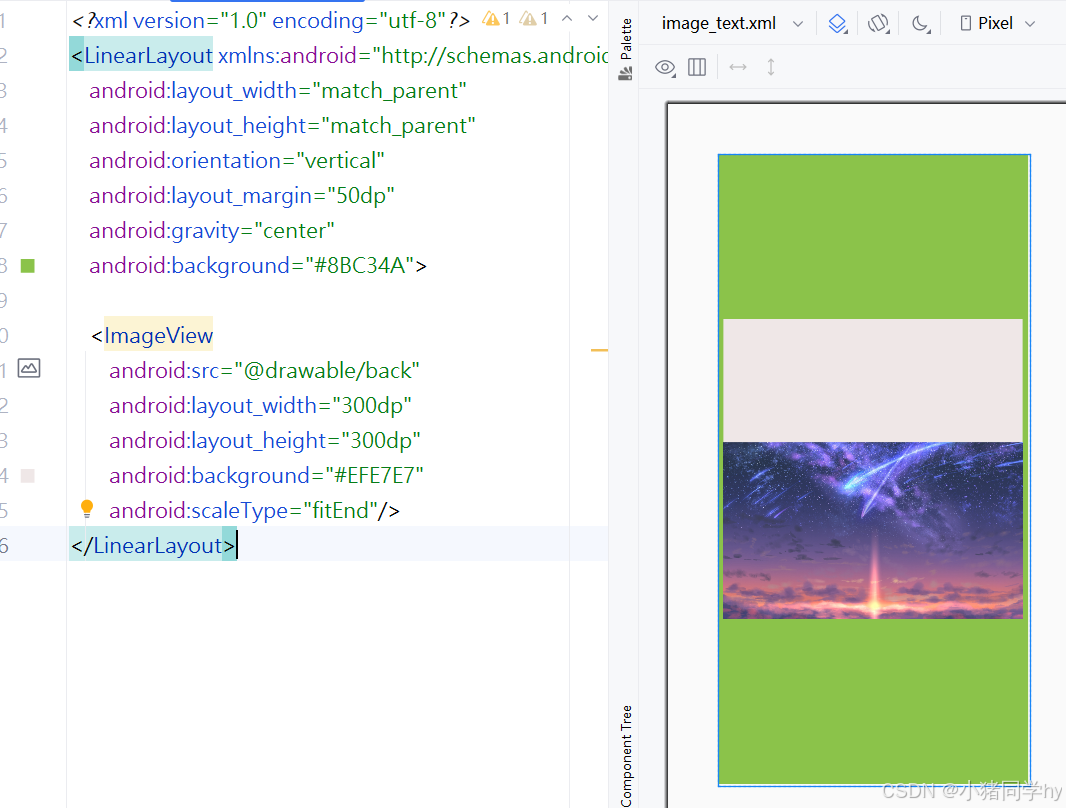Click the drawable image gutter icon

[29, 368]
